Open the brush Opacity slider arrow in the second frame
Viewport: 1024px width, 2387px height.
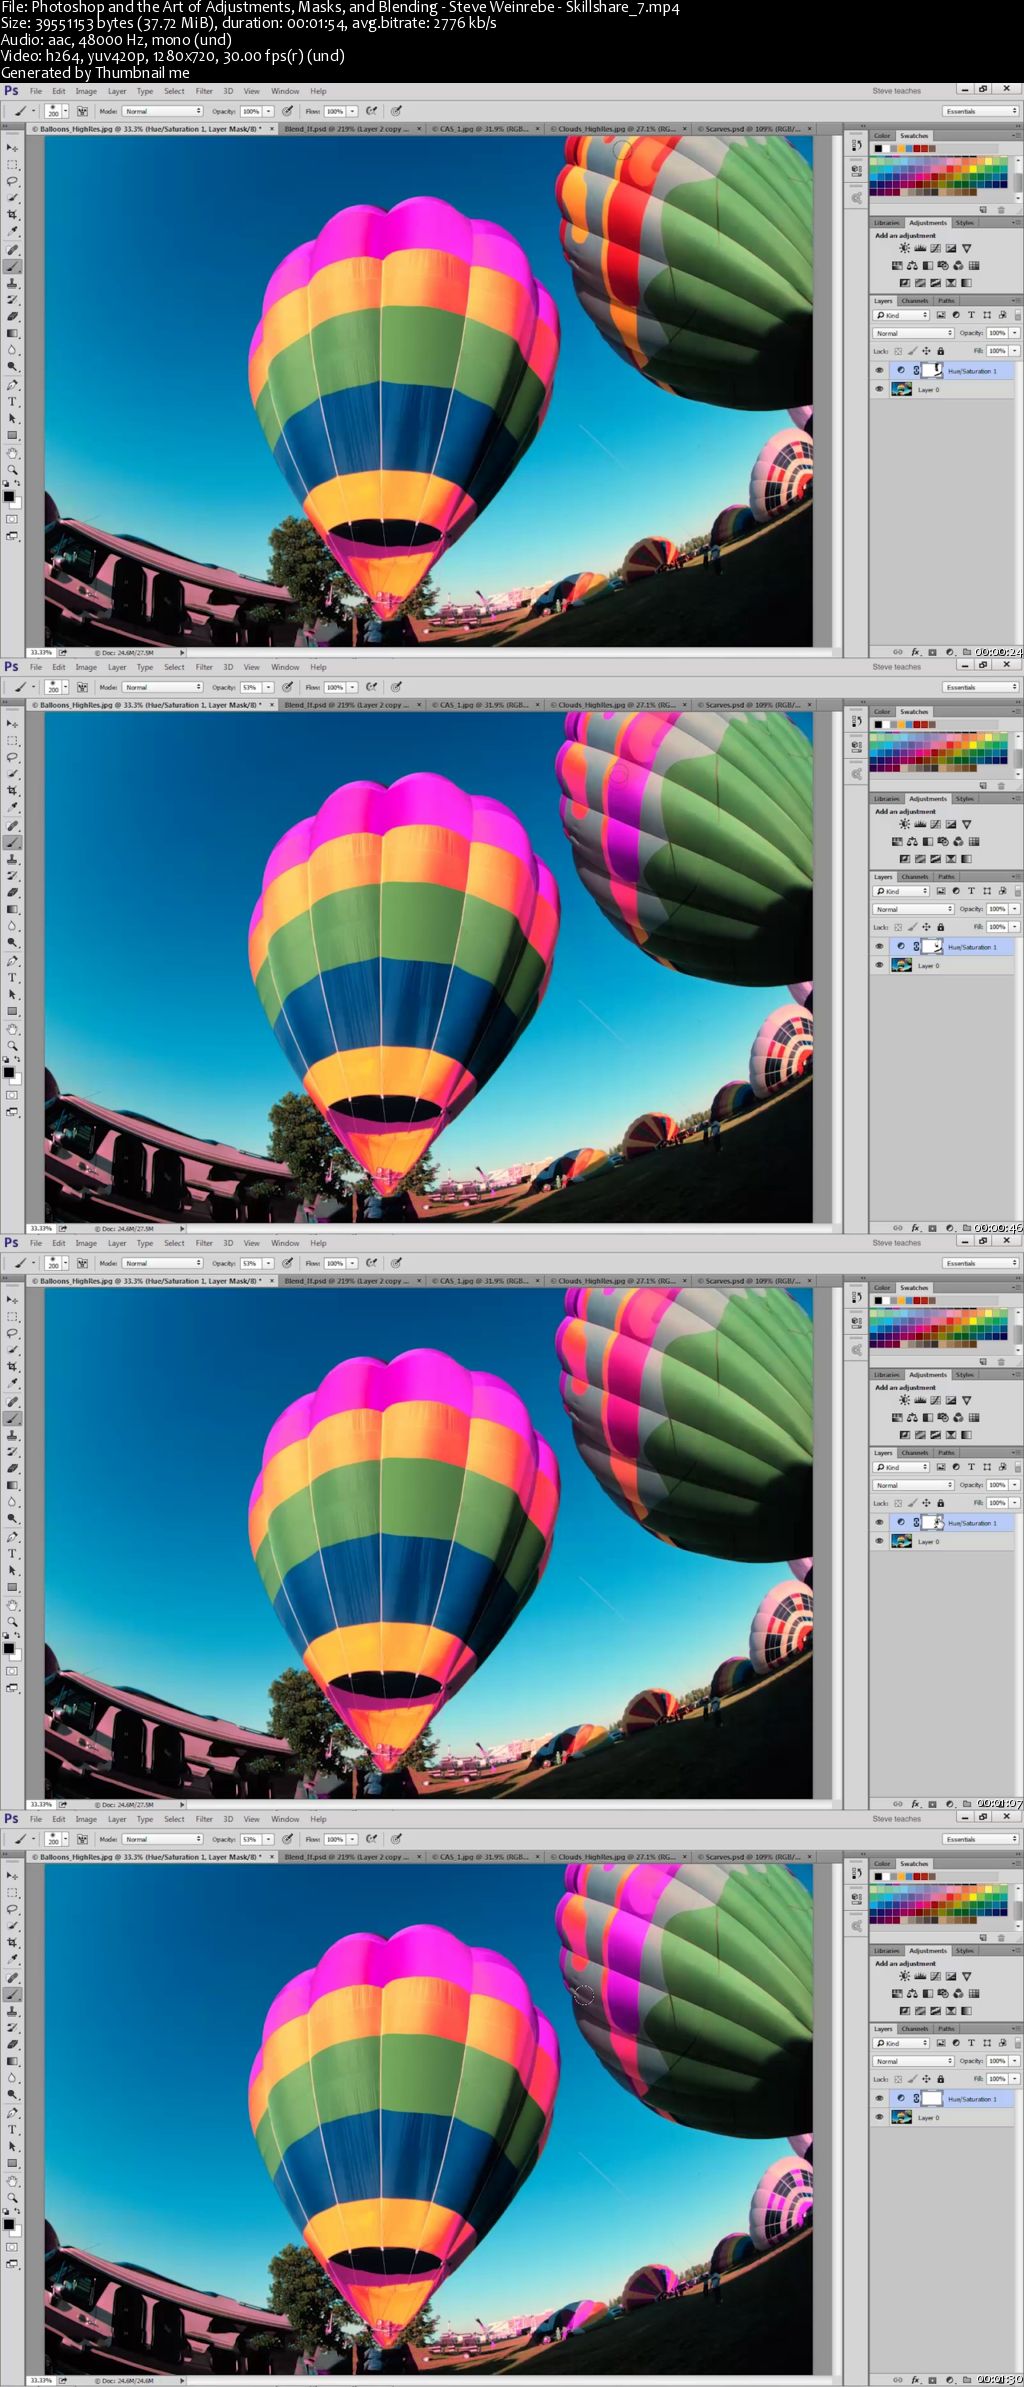coord(268,687)
